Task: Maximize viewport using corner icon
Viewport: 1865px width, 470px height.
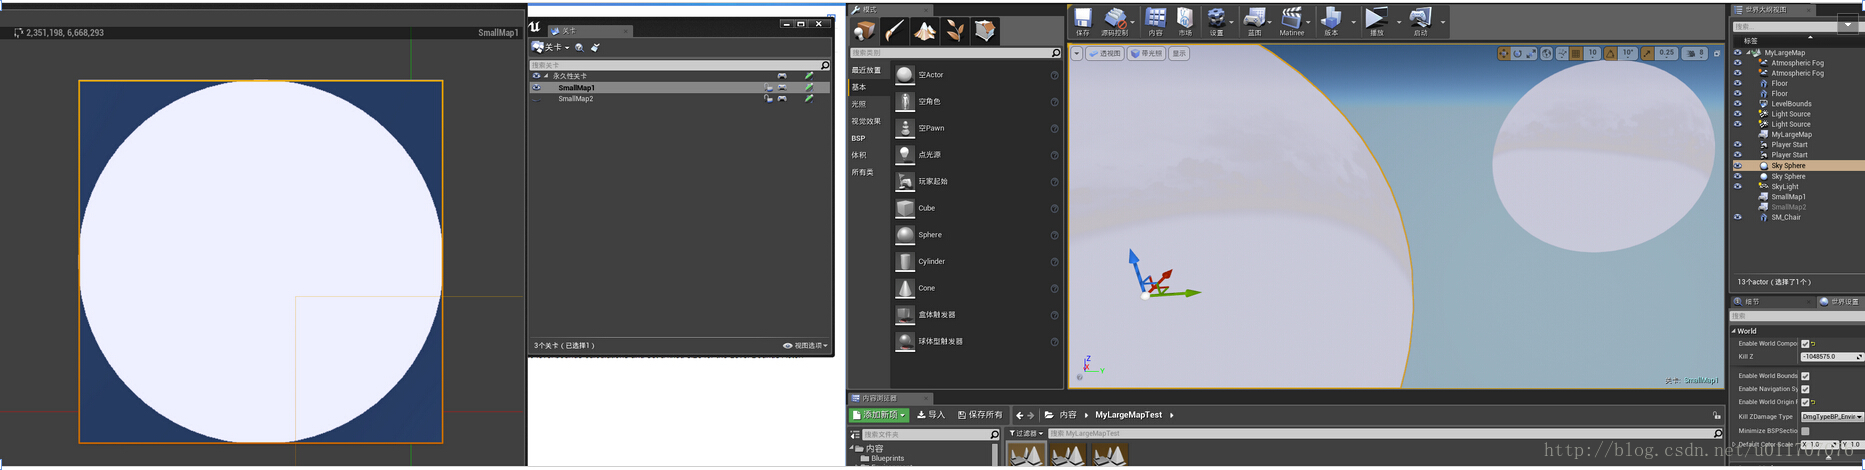Action: point(1717,53)
